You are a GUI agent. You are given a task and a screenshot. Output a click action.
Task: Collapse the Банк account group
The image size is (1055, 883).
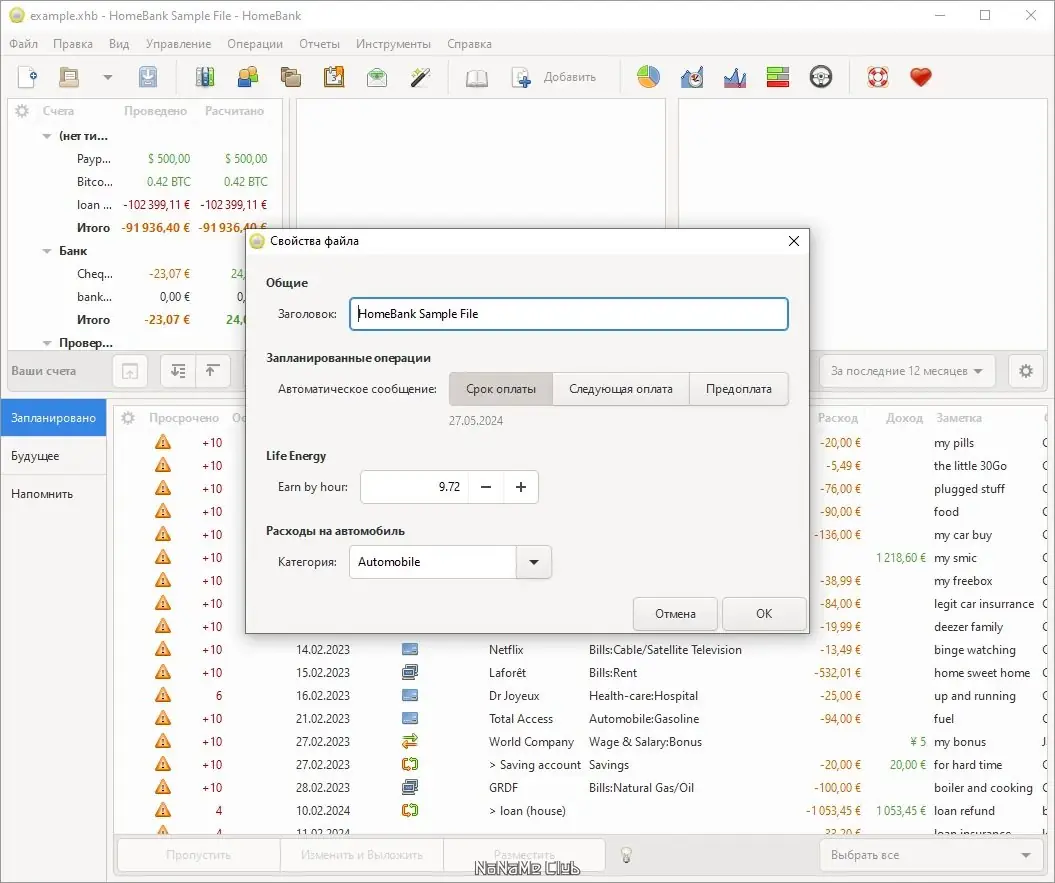pos(46,251)
